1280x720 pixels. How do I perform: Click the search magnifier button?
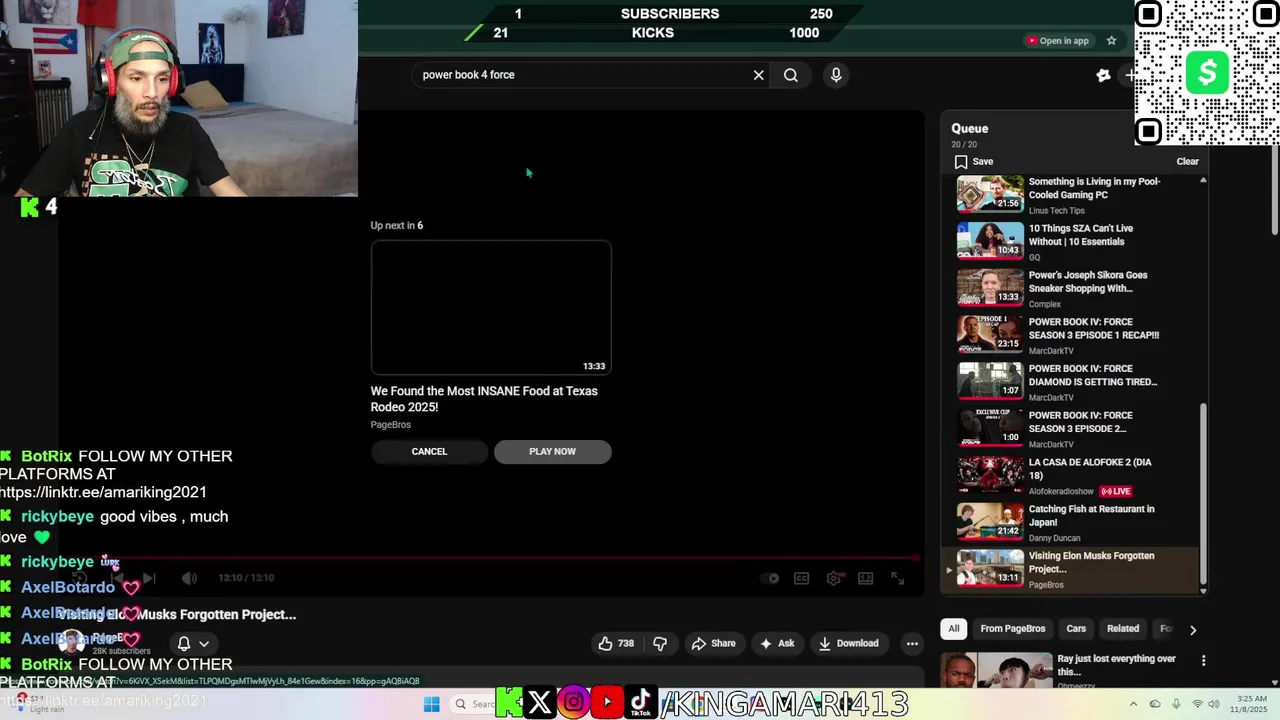click(x=791, y=75)
